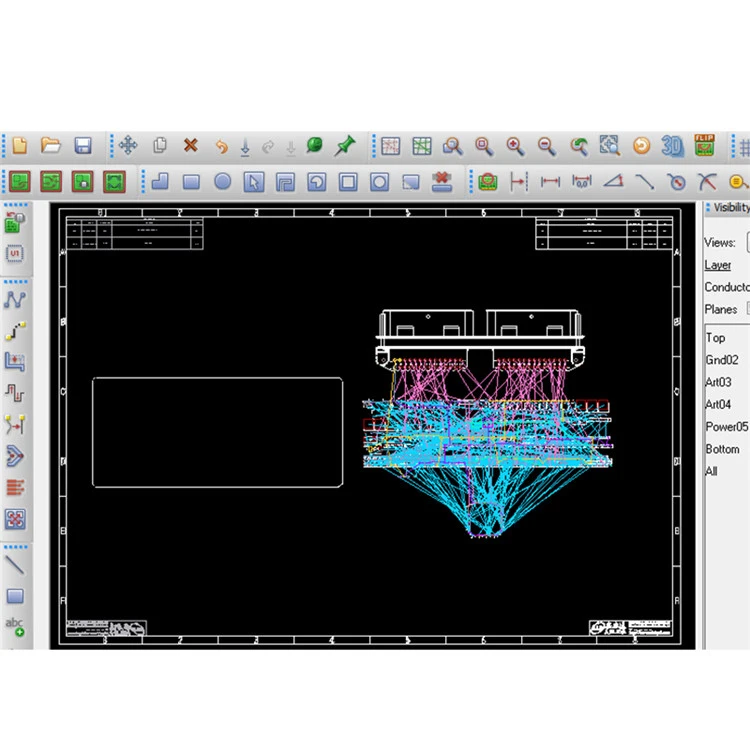Viewport: 750px width, 750px height.
Task: Click the second green routing icon
Action: [51, 182]
